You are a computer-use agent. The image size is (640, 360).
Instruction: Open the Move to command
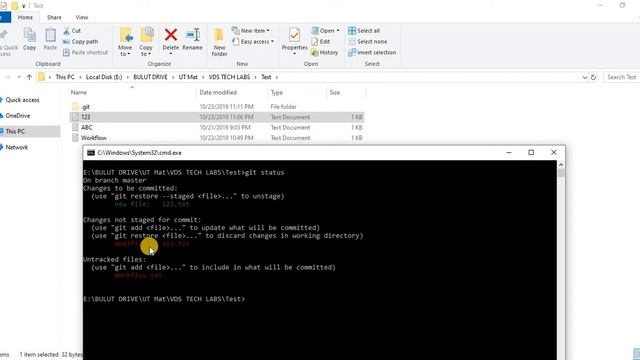[125, 42]
